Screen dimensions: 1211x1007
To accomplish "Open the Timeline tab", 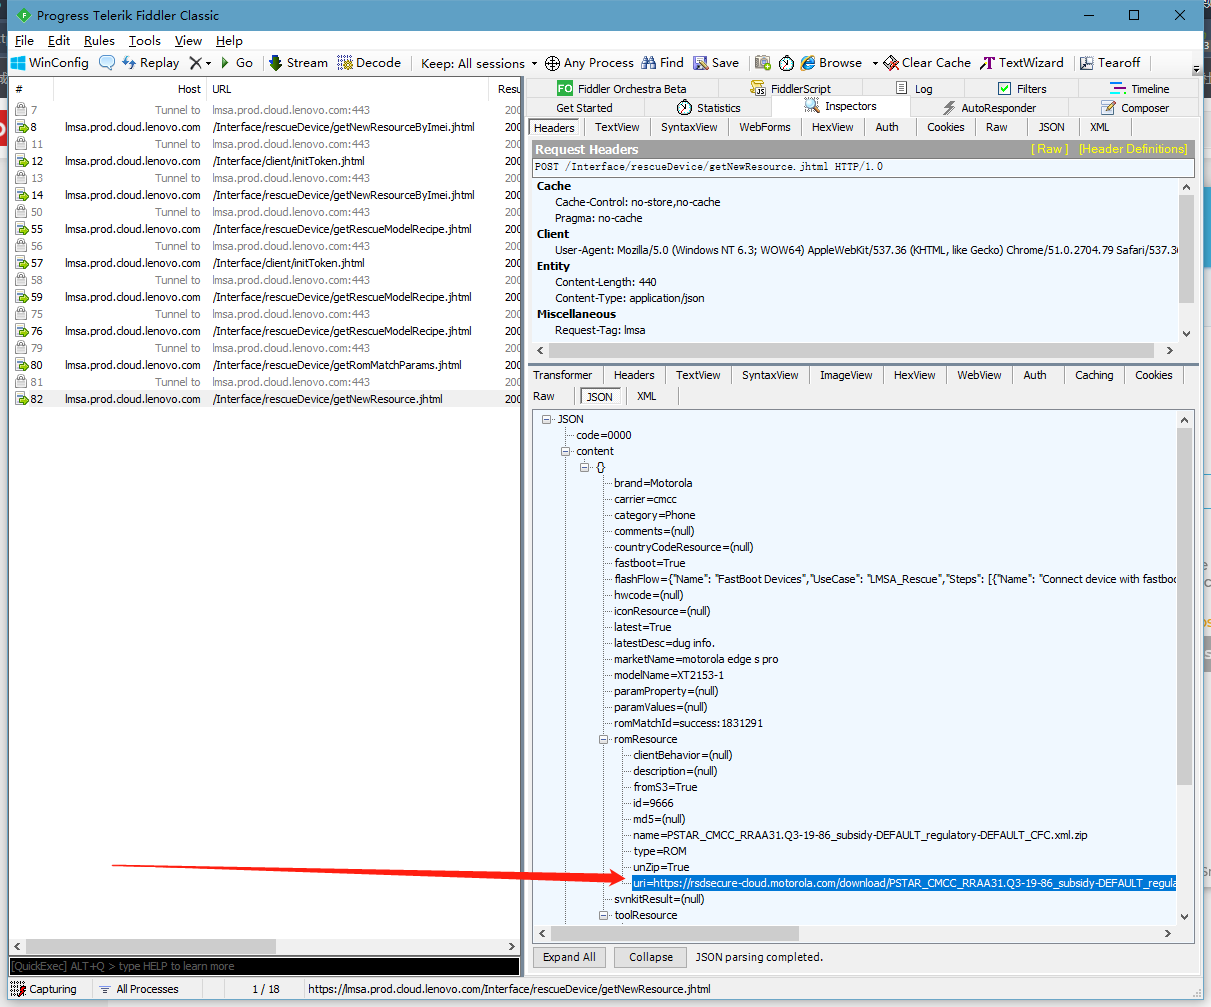I will [x=1139, y=89].
